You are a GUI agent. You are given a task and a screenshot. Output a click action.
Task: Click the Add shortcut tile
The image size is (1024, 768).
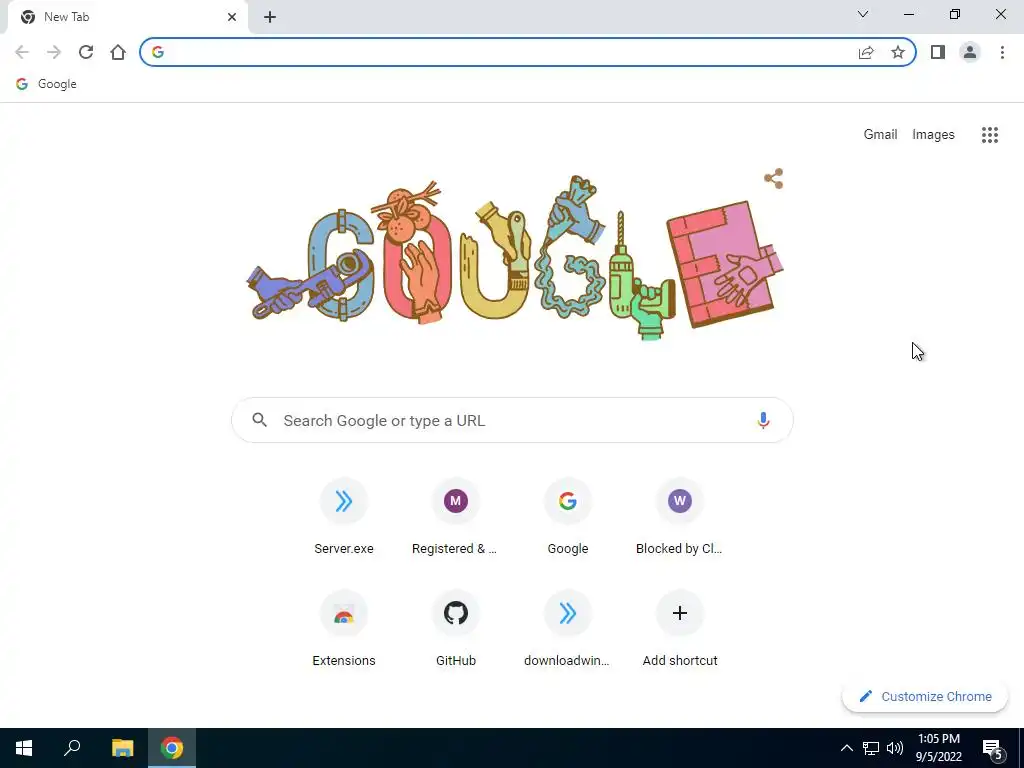click(680, 628)
